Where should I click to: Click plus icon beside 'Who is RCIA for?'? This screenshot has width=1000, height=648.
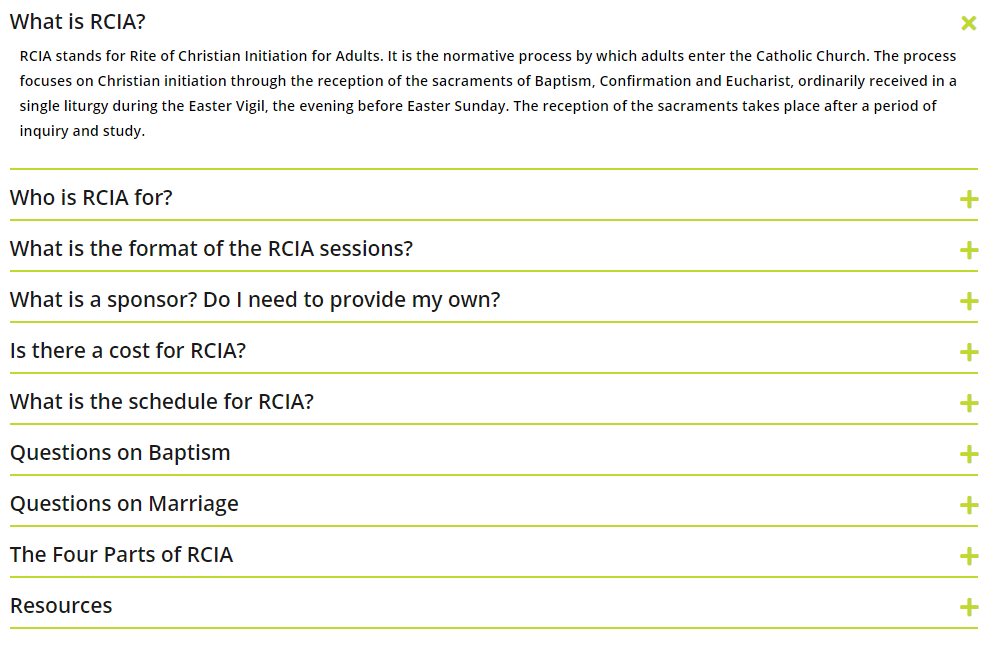pyautogui.click(x=968, y=199)
